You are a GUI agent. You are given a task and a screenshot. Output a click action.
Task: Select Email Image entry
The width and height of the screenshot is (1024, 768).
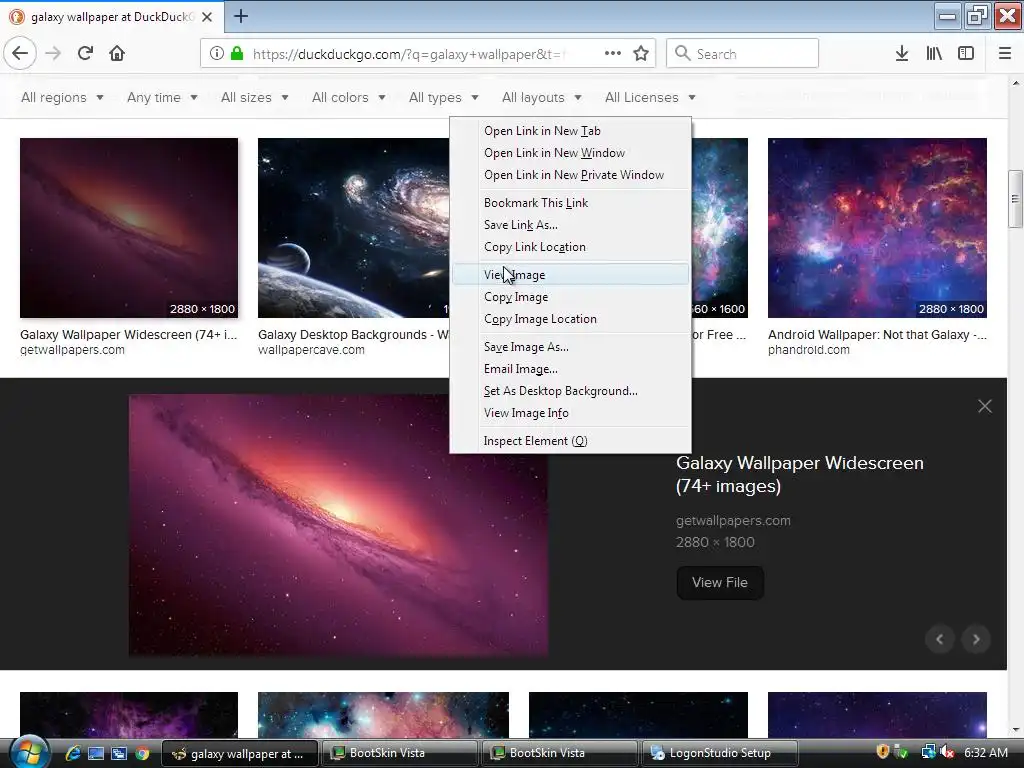point(570,369)
